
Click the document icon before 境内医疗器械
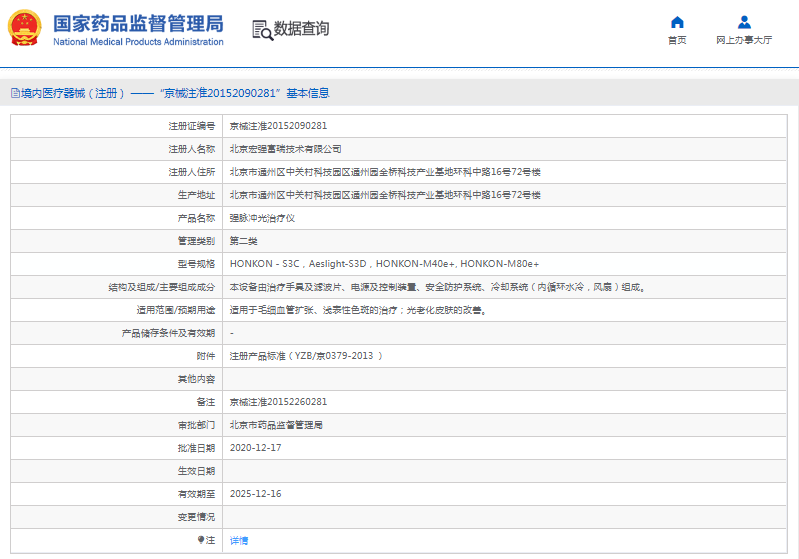pos(14,93)
